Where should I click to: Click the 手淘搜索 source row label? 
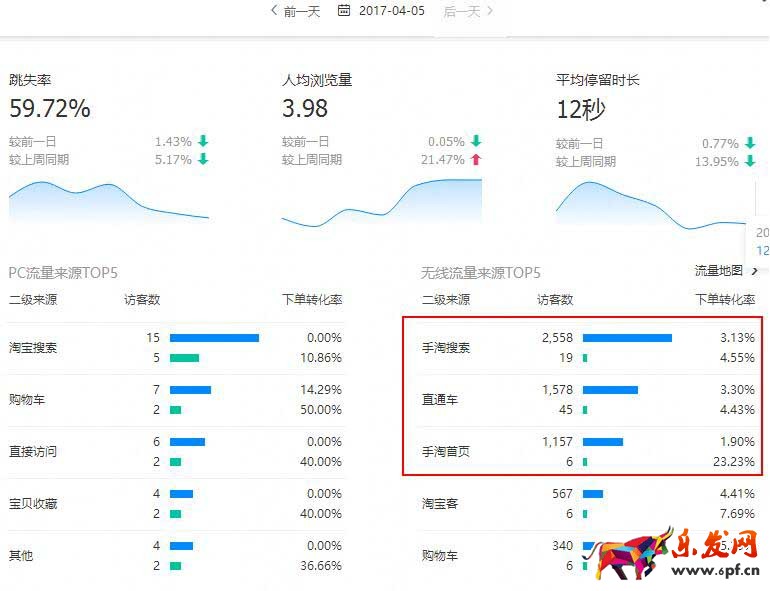click(x=446, y=348)
